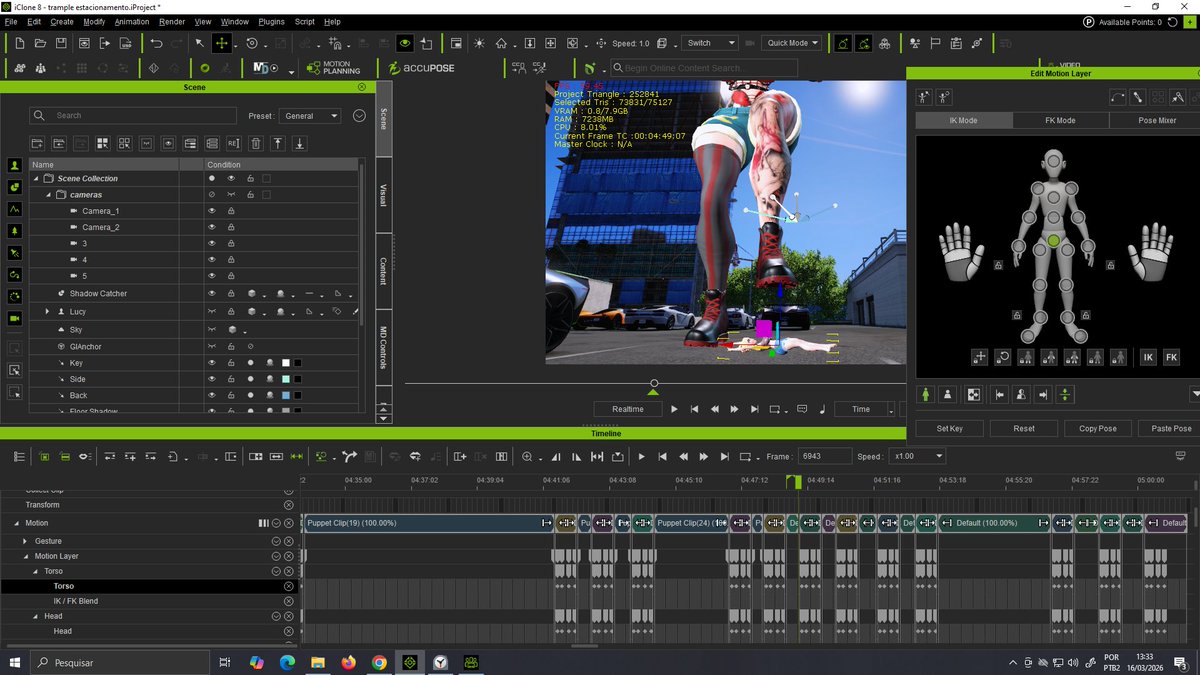Collapse the Torso track group

point(36,571)
